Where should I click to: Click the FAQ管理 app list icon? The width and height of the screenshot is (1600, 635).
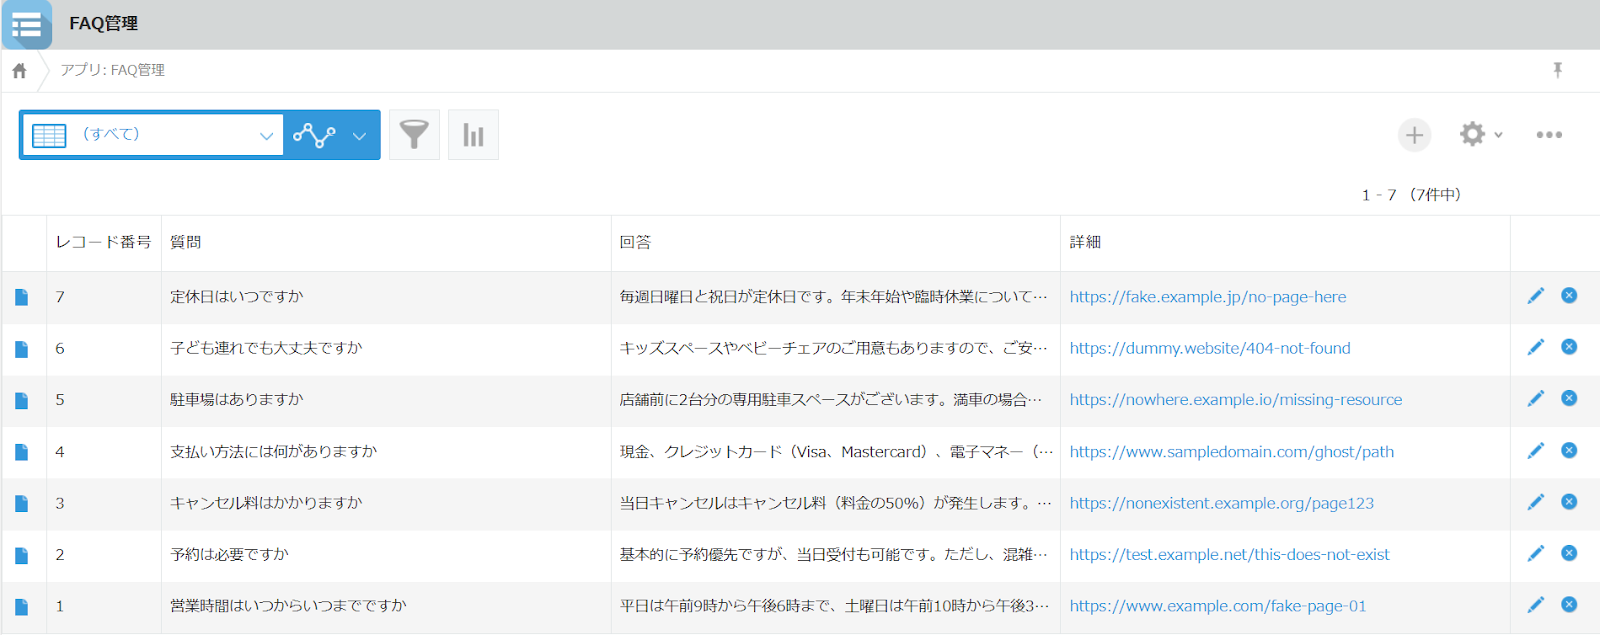[x=27, y=24]
